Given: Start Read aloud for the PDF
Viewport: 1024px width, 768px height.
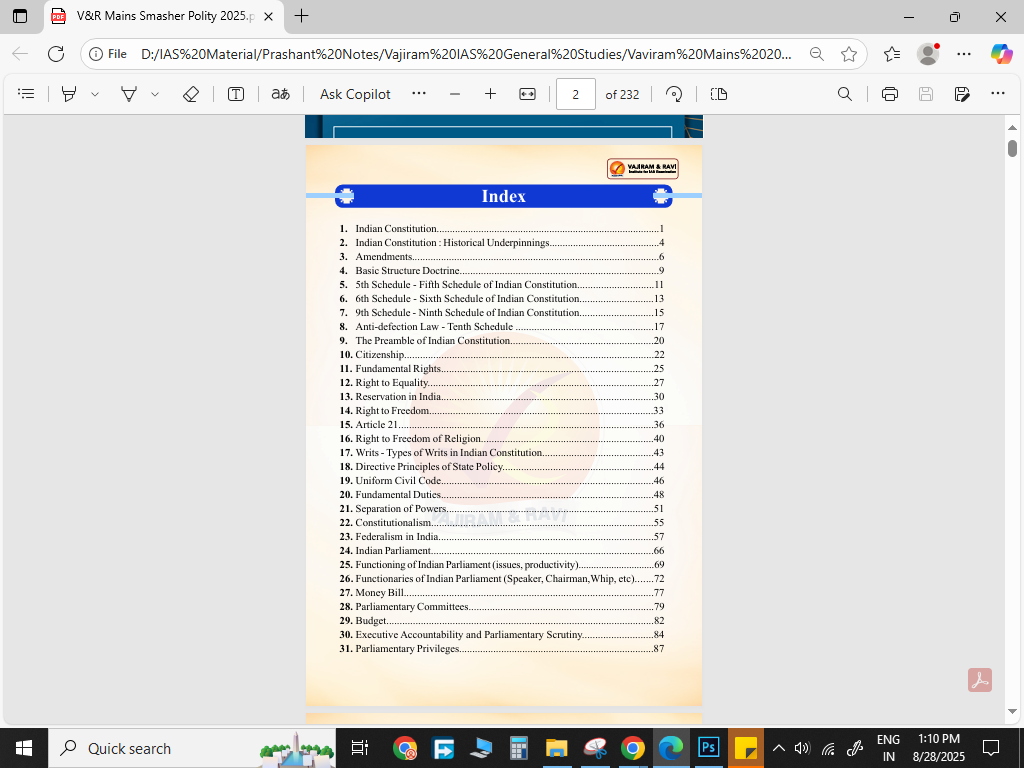Looking at the screenshot, I should pos(281,94).
